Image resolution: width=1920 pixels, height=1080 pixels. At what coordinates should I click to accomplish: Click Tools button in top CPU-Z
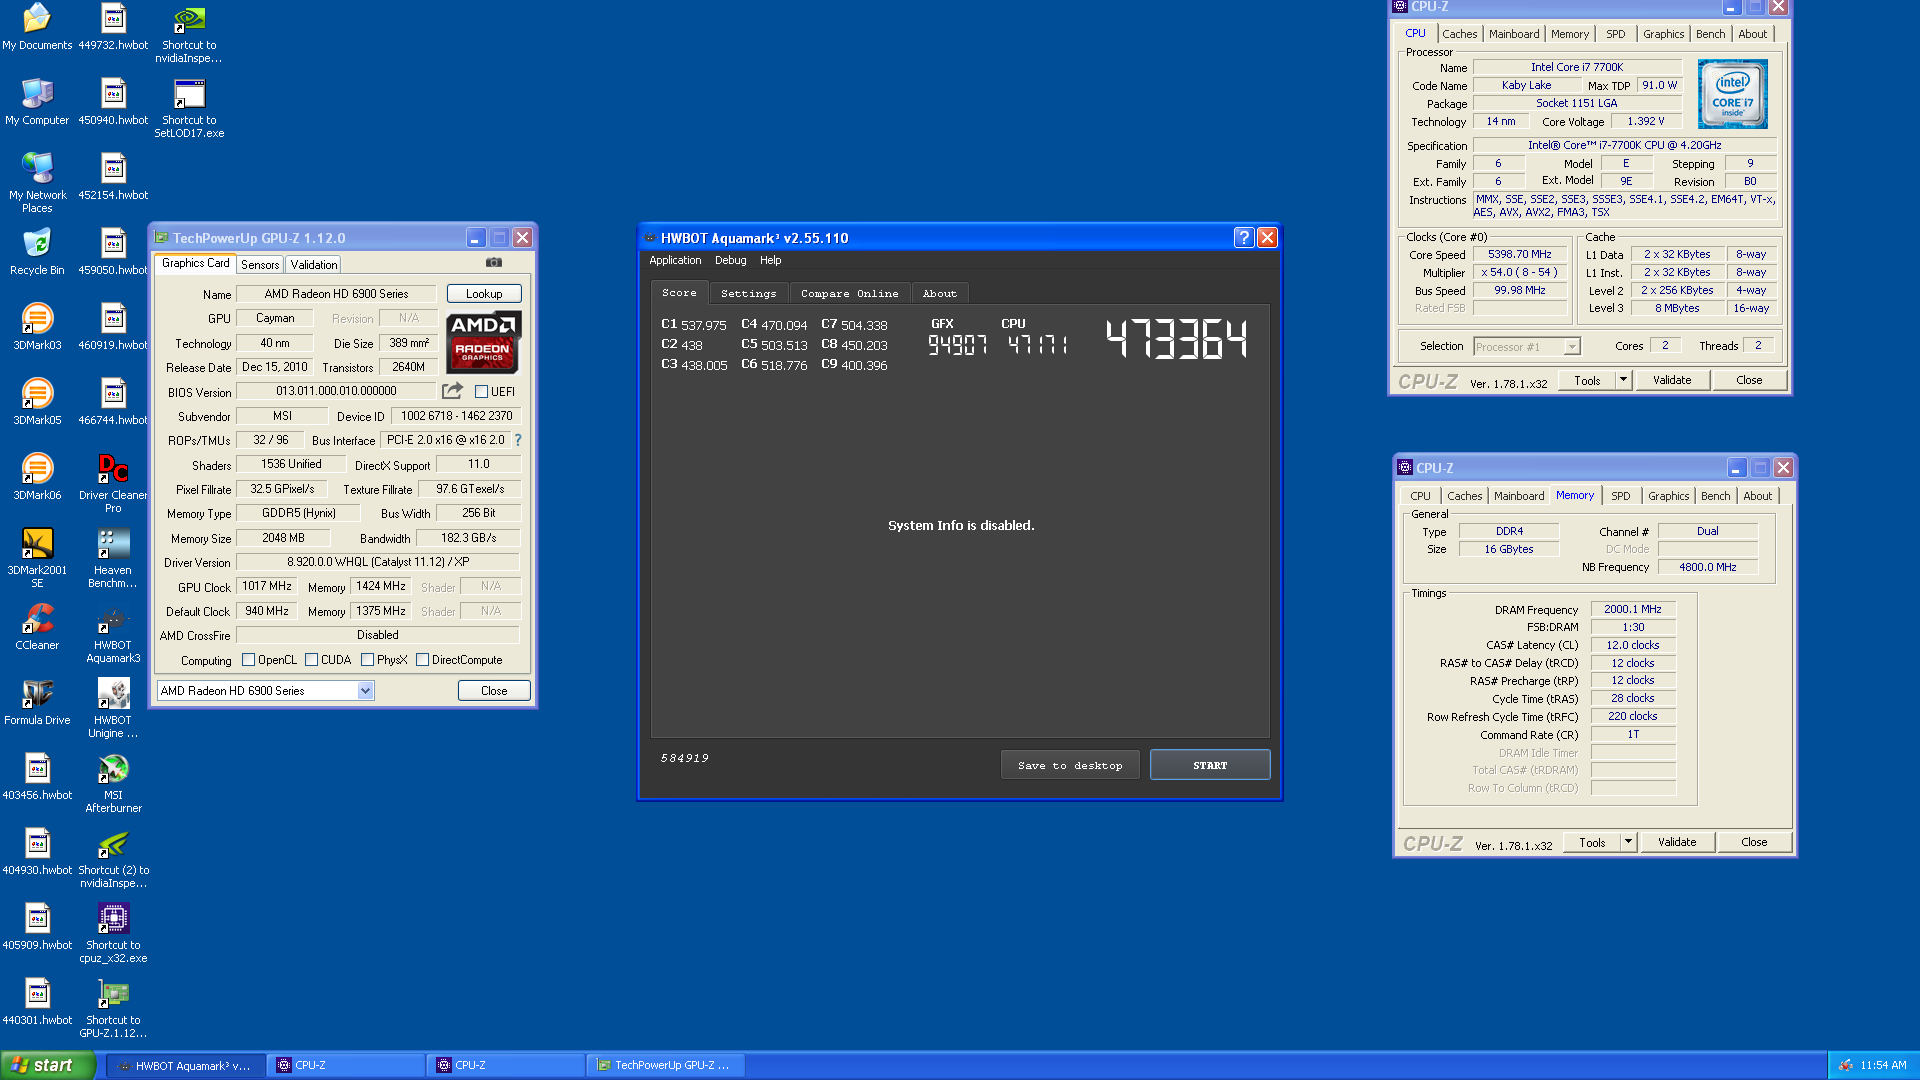1587,380
